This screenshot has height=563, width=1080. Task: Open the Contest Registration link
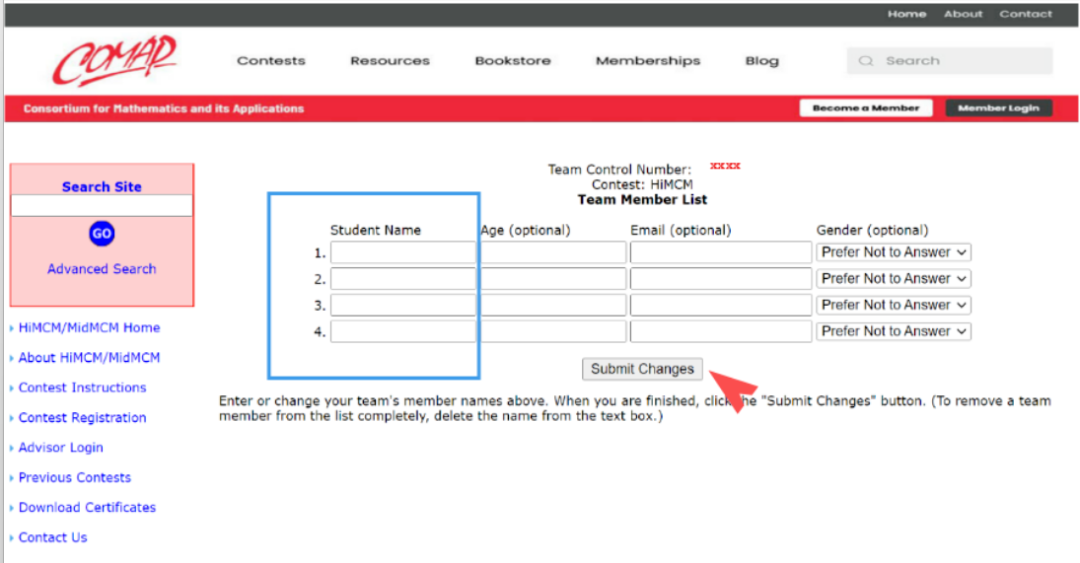pyautogui.click(x=82, y=418)
